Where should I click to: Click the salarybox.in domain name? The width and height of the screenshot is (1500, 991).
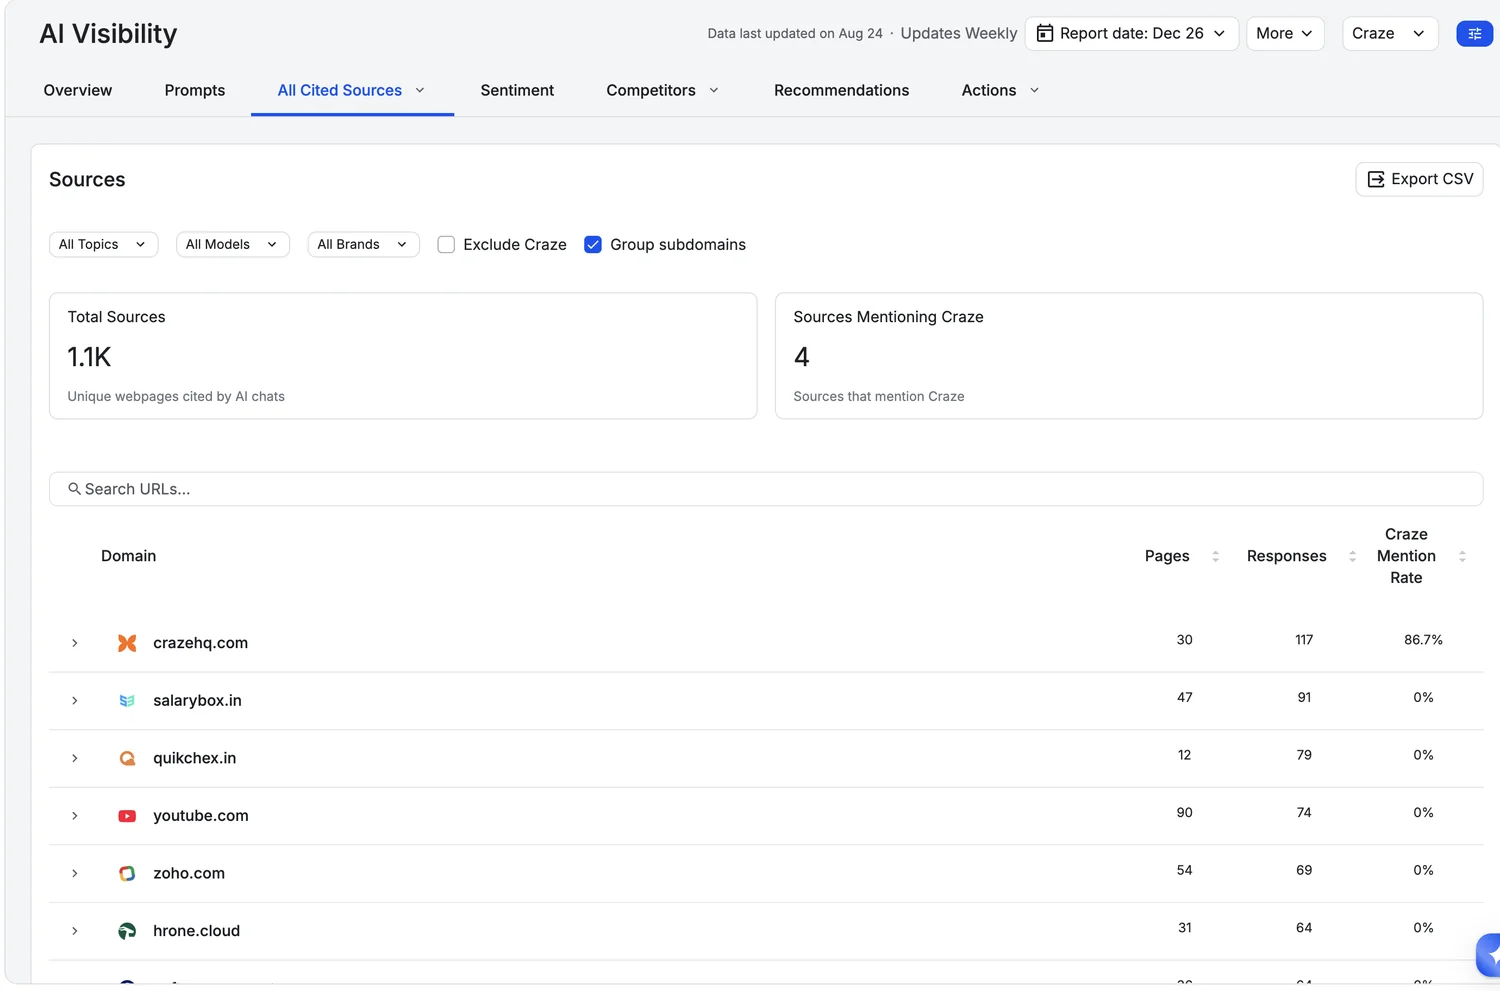197,701
